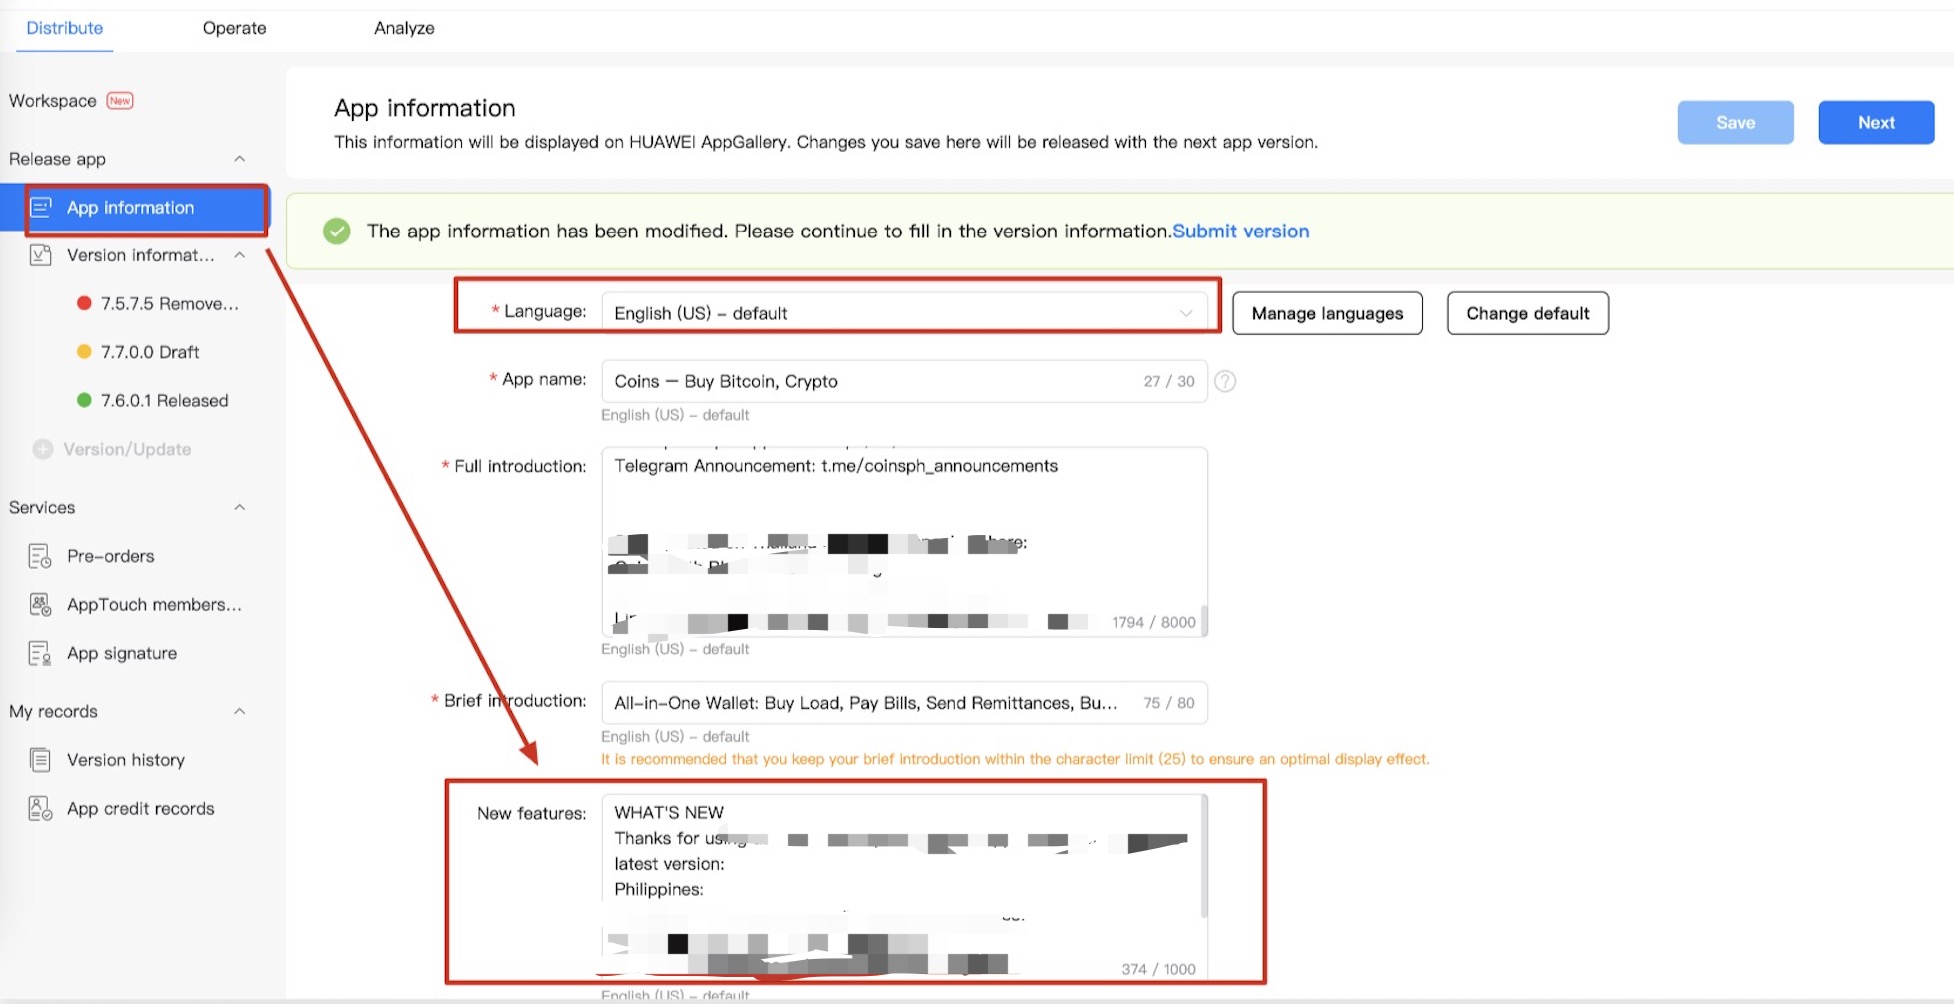Click the New badge beside Workspace
The width and height of the screenshot is (1954, 1004).
point(120,101)
